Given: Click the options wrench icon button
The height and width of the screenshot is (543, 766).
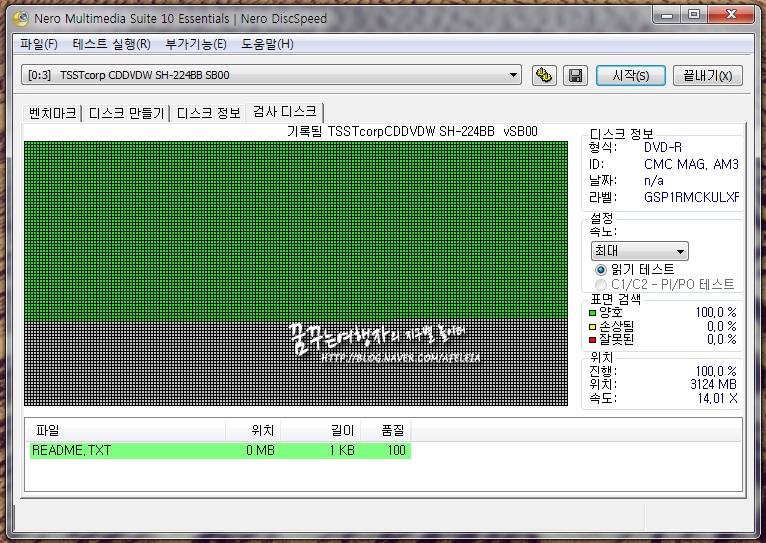Looking at the screenshot, I should (544, 76).
